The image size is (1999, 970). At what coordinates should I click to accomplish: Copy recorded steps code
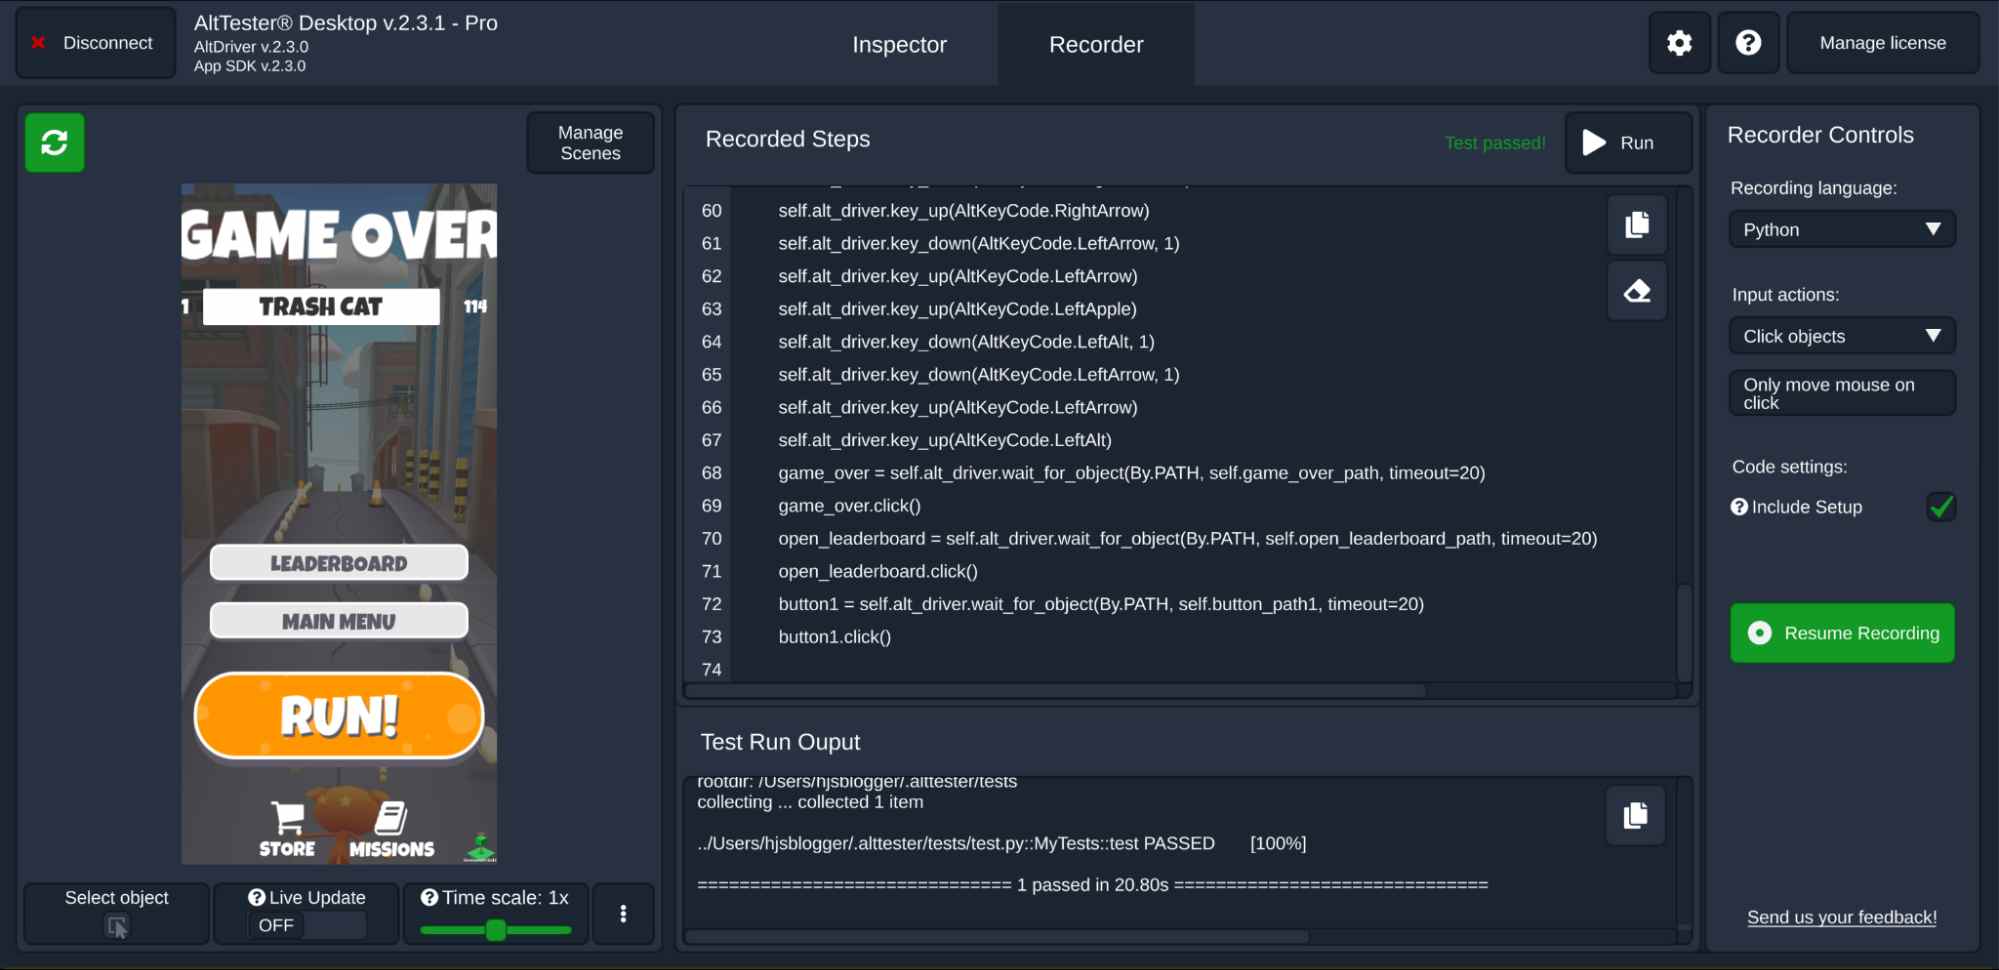pyautogui.click(x=1637, y=225)
